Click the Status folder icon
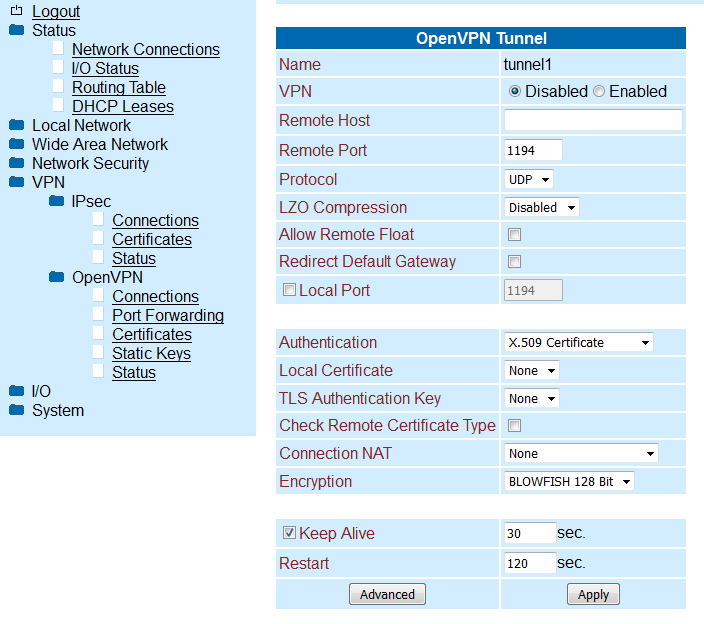Image resolution: width=704 pixels, height=624 pixels. pyautogui.click(x=17, y=30)
